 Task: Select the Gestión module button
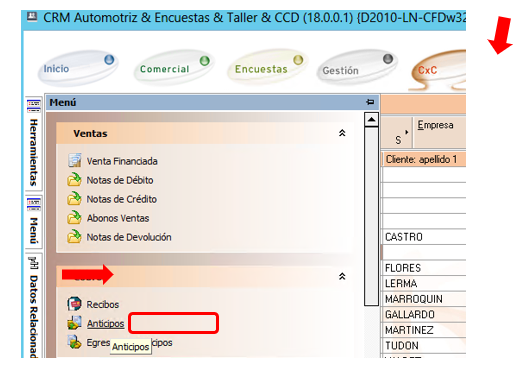click(356, 68)
